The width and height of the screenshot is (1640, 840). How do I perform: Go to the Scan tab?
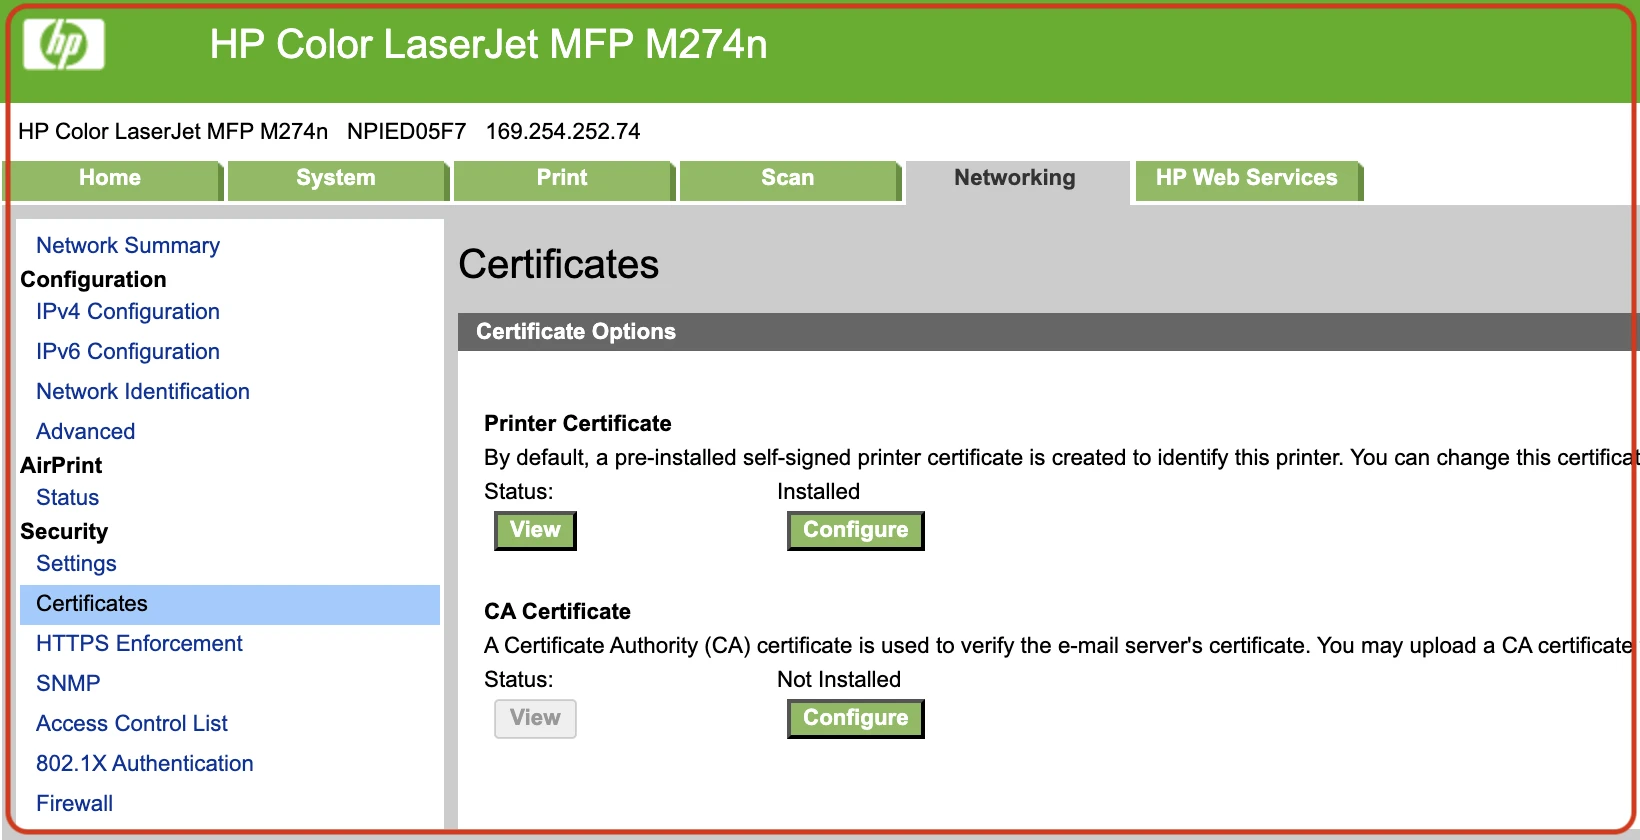789,180
